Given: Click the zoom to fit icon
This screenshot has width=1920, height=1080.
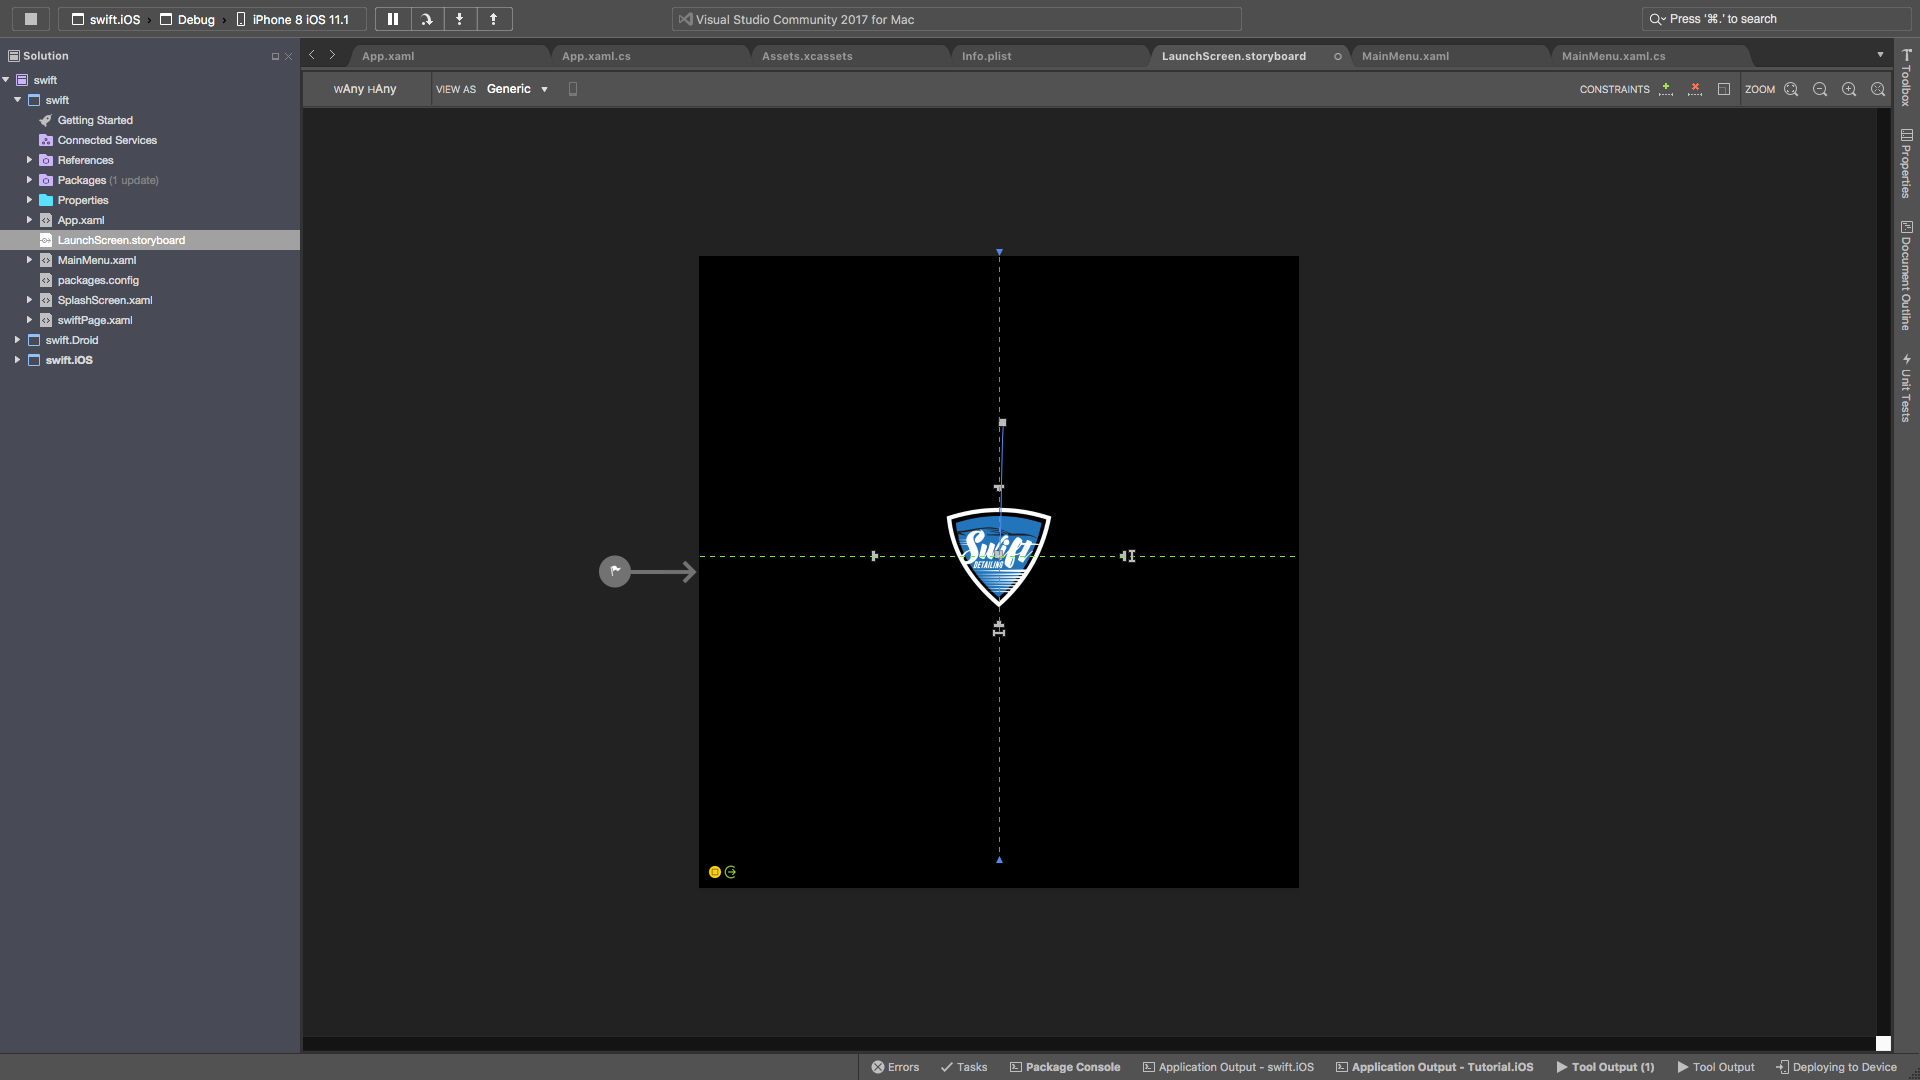Looking at the screenshot, I should [1791, 89].
